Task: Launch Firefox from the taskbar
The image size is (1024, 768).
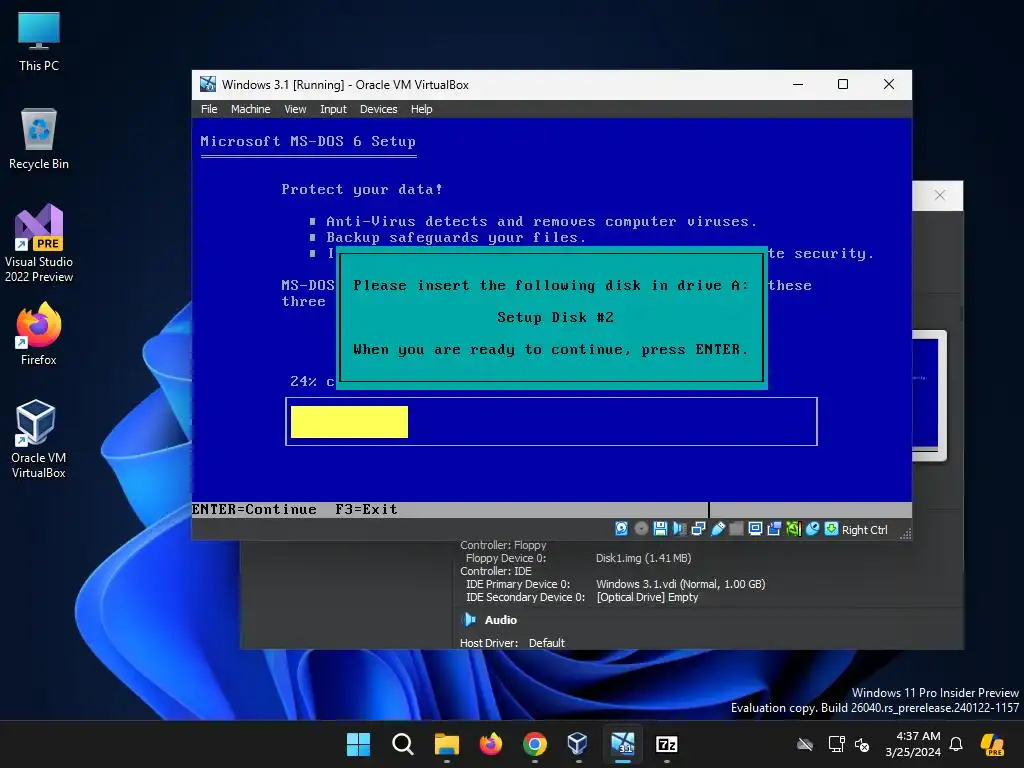Action: pos(491,744)
